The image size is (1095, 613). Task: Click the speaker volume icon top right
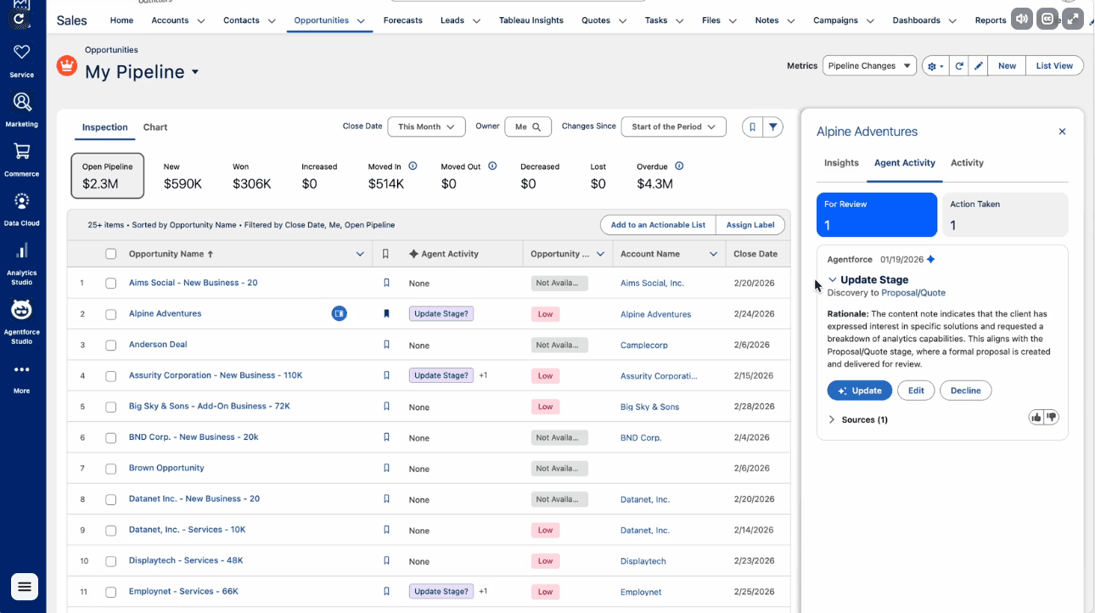[x=1022, y=20]
